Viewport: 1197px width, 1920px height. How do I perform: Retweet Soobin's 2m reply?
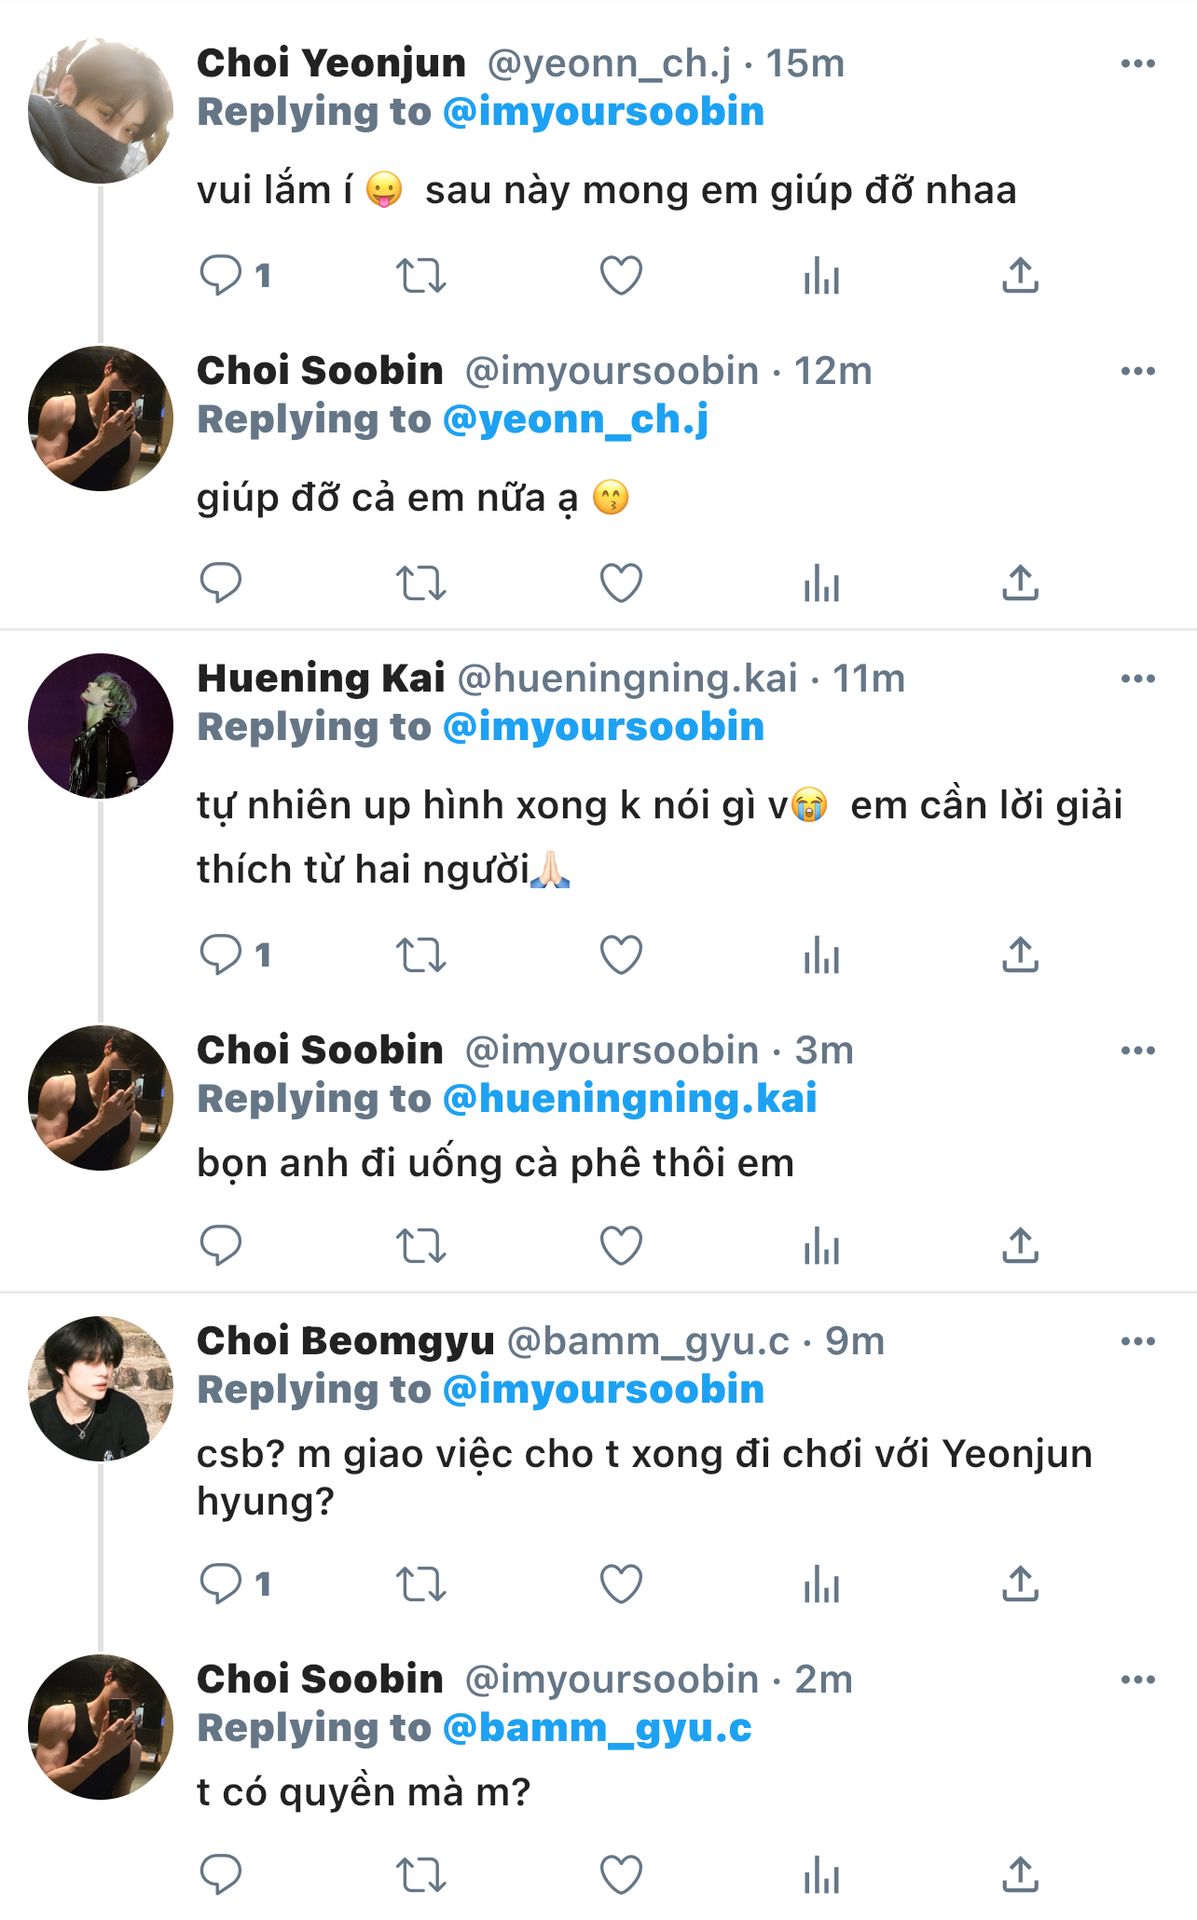[x=420, y=1875]
